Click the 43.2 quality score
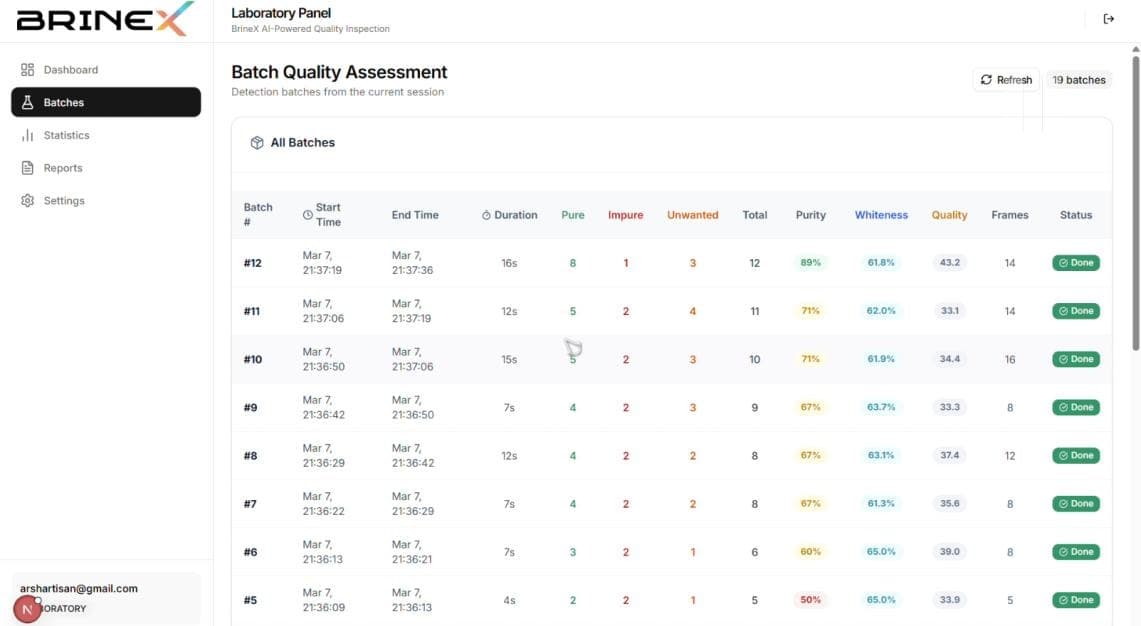The image size is (1141, 626). coord(950,263)
